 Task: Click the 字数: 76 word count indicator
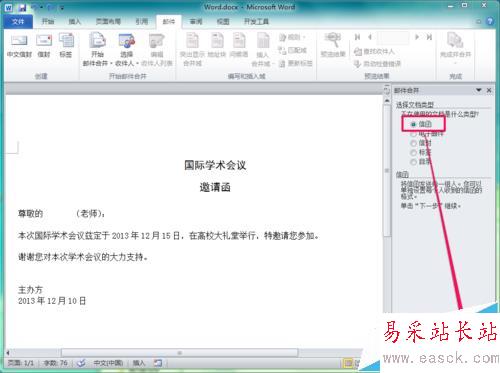(x=55, y=363)
